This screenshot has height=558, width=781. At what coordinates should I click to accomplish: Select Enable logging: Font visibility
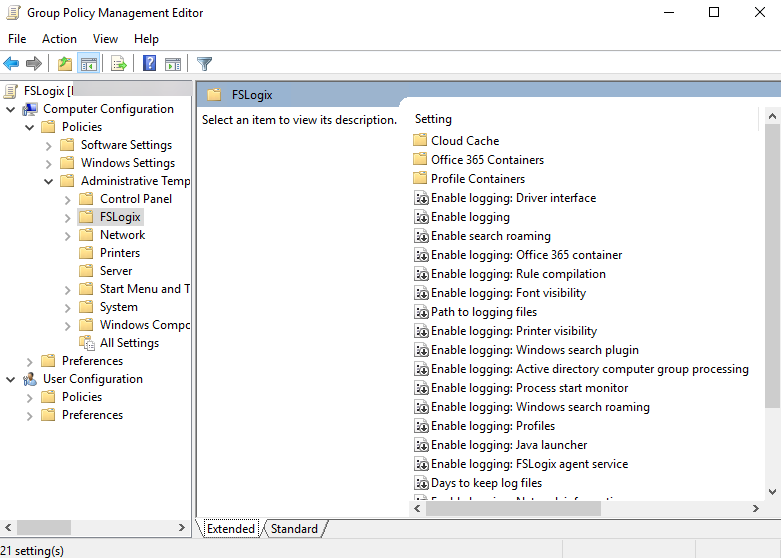point(508,293)
